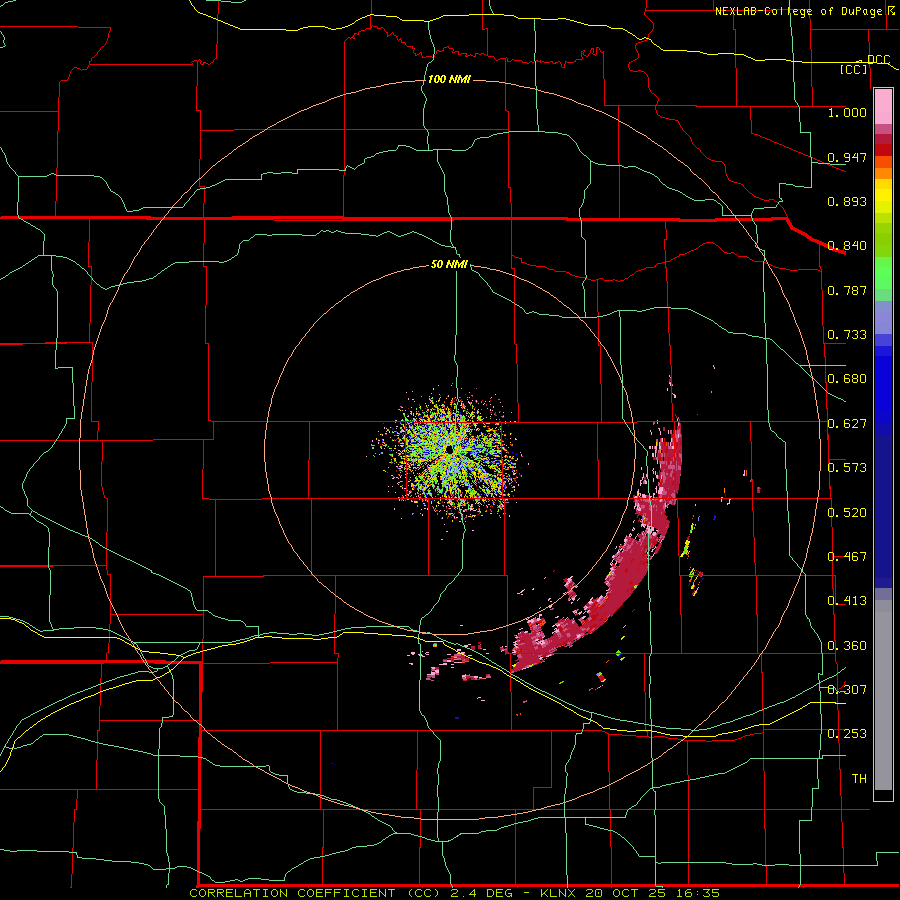The height and width of the screenshot is (900, 900).
Task: Click the 16:35 time stamp in the caption
Action: click(697, 893)
